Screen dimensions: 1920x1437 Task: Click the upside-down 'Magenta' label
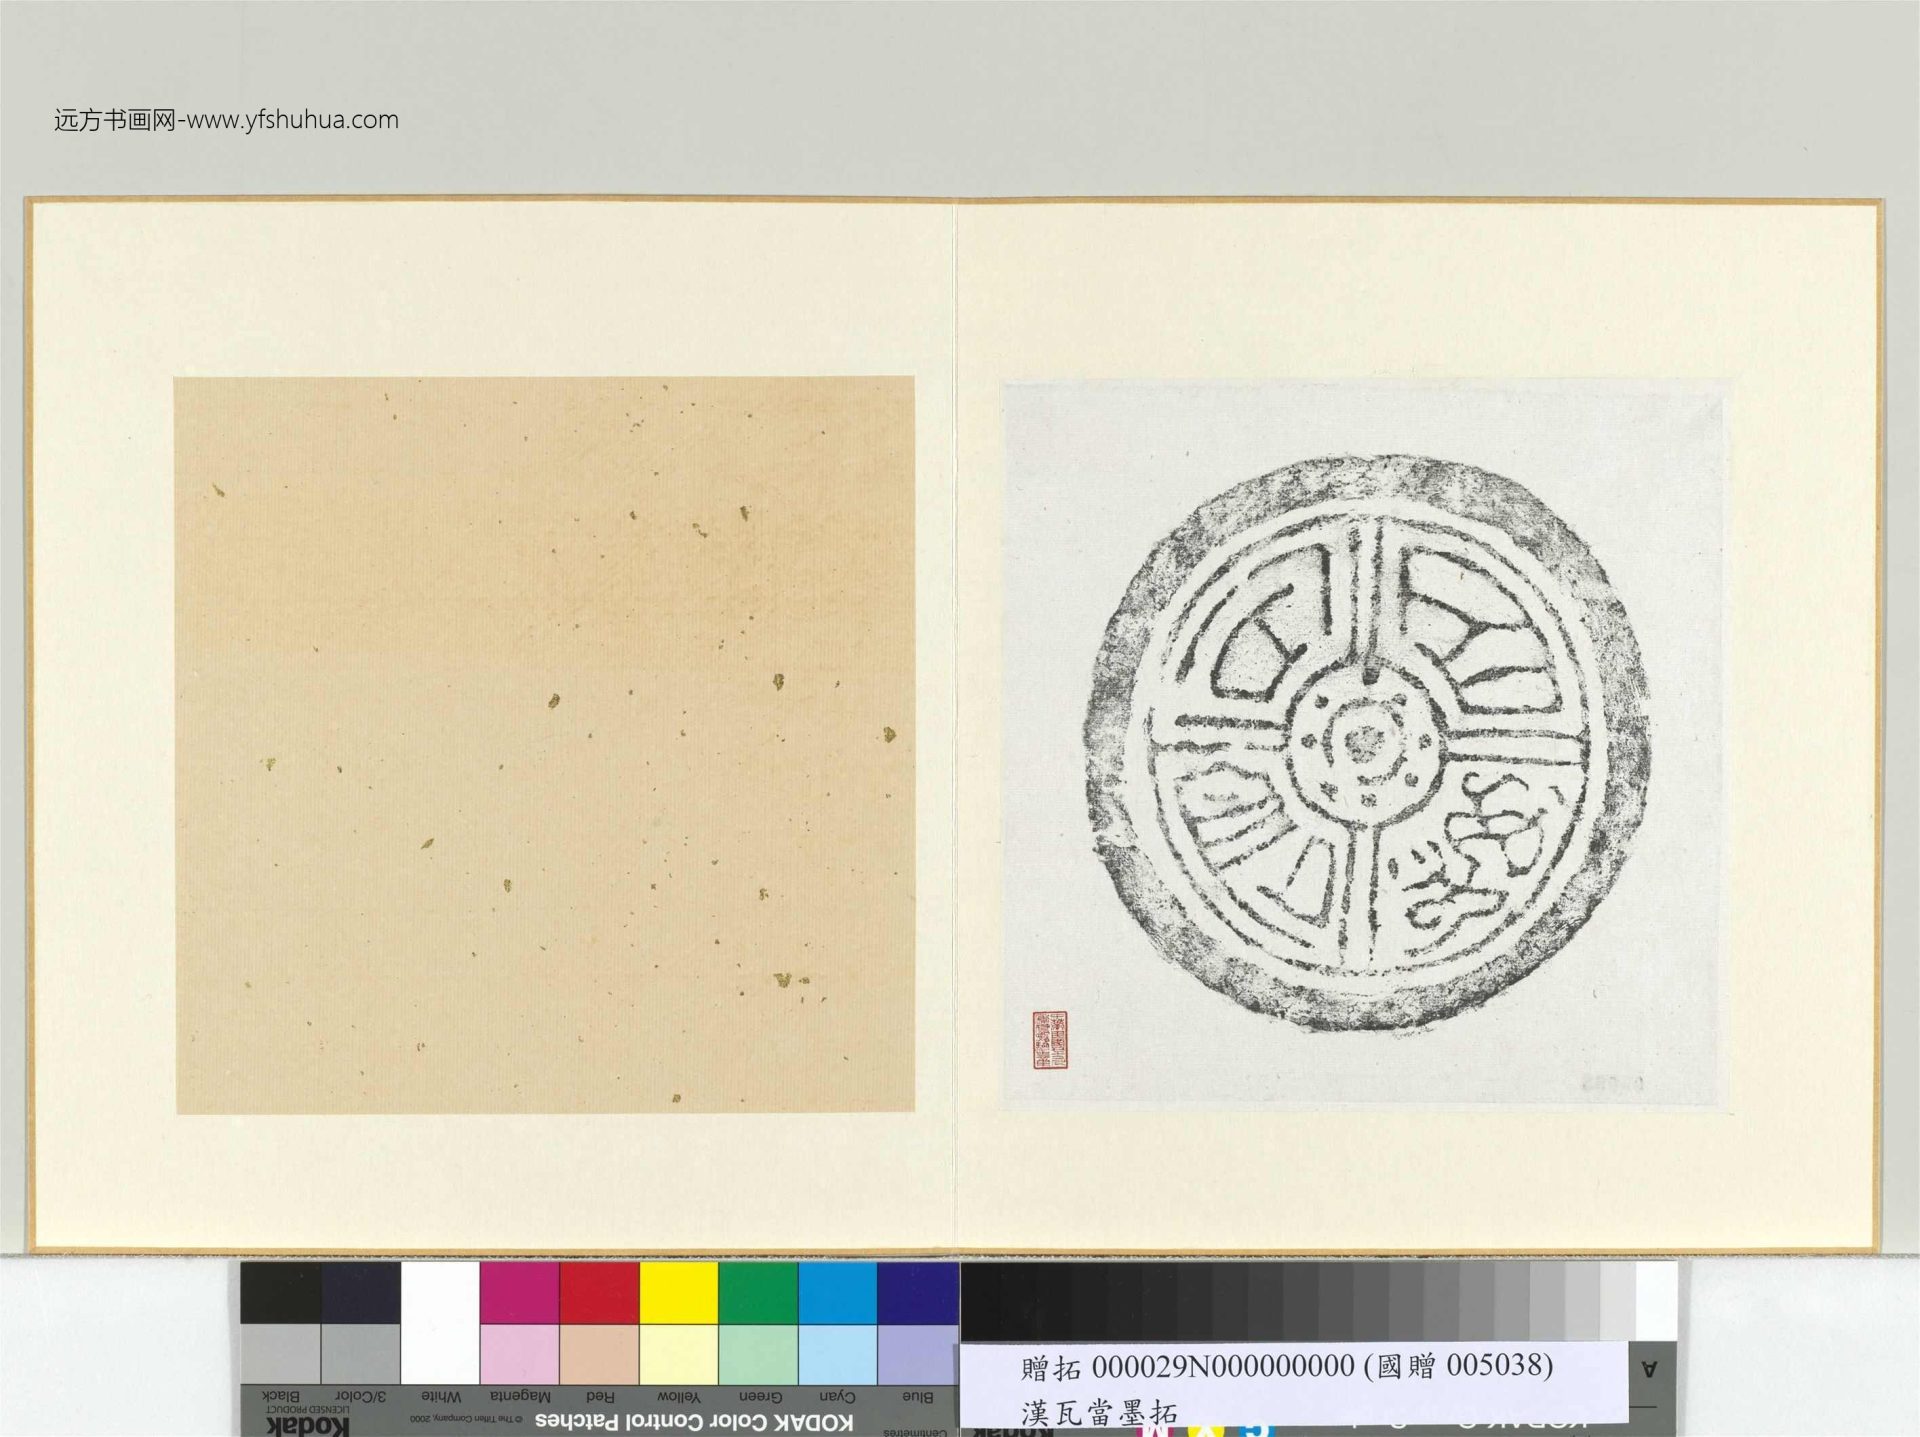tap(520, 1396)
